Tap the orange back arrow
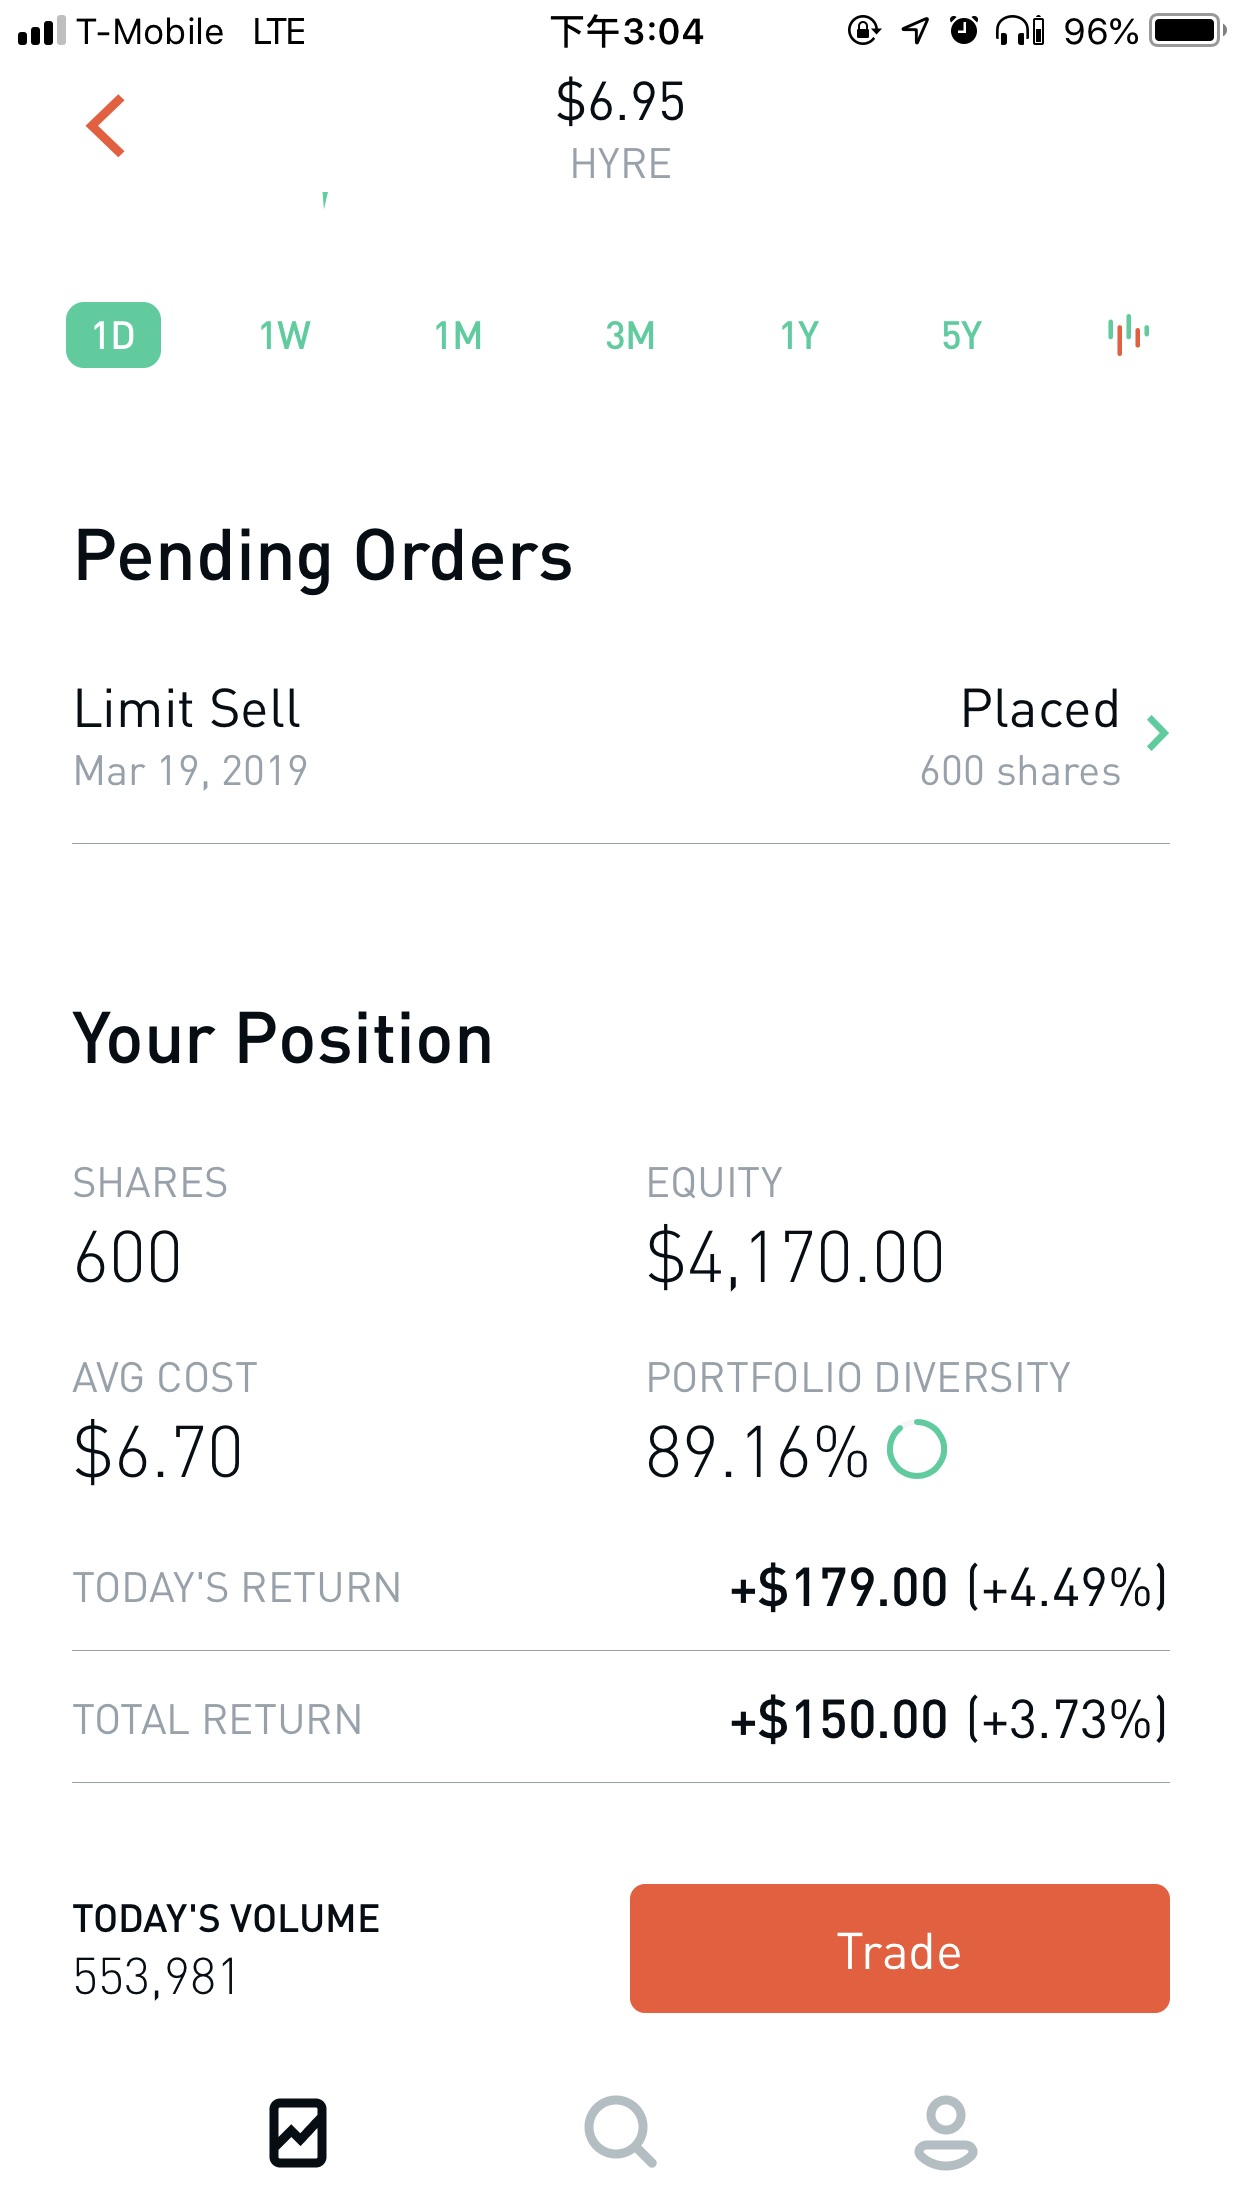The image size is (1242, 2208). (106, 126)
